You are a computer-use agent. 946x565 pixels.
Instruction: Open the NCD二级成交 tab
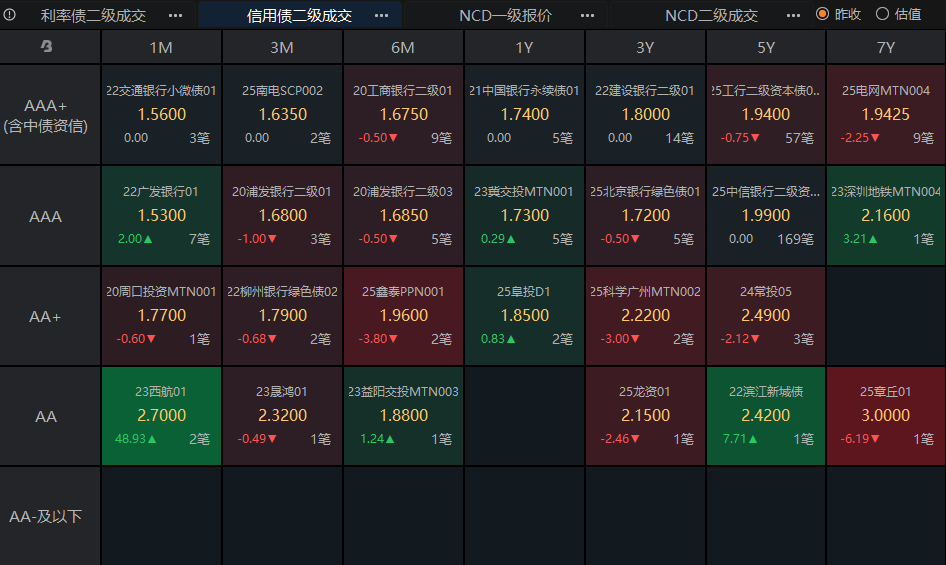(711, 15)
